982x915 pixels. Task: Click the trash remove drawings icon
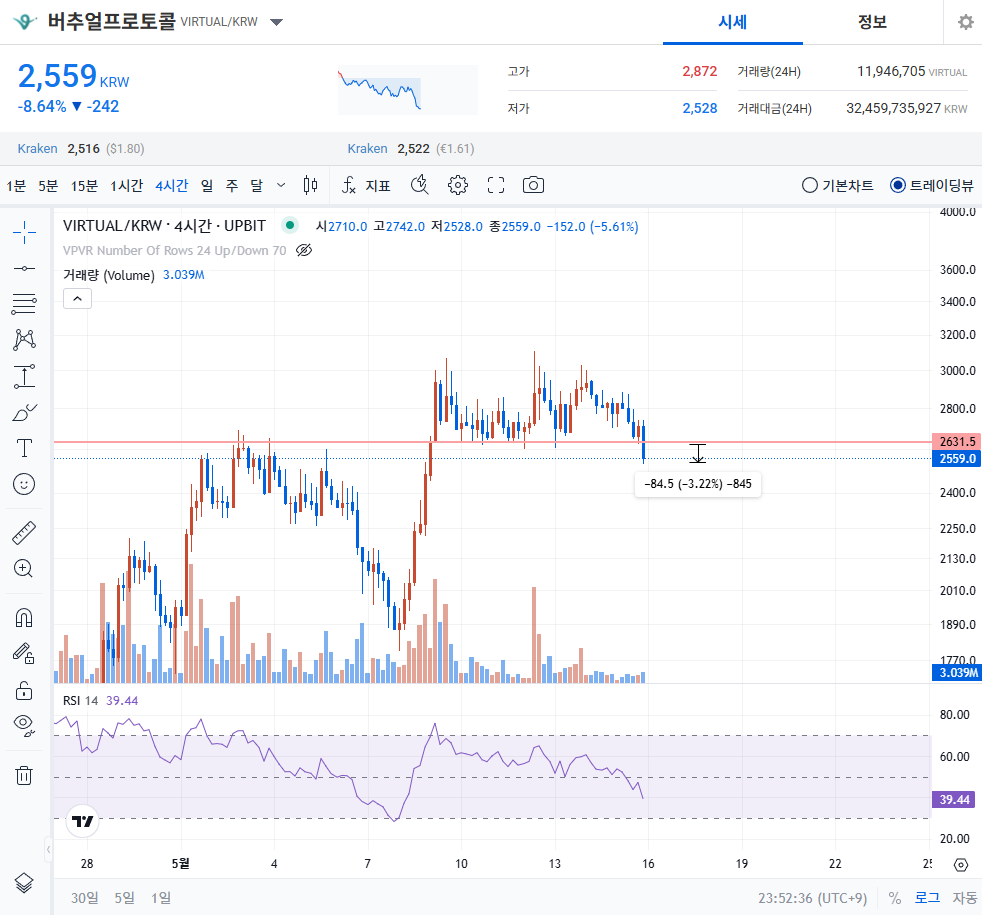24,775
